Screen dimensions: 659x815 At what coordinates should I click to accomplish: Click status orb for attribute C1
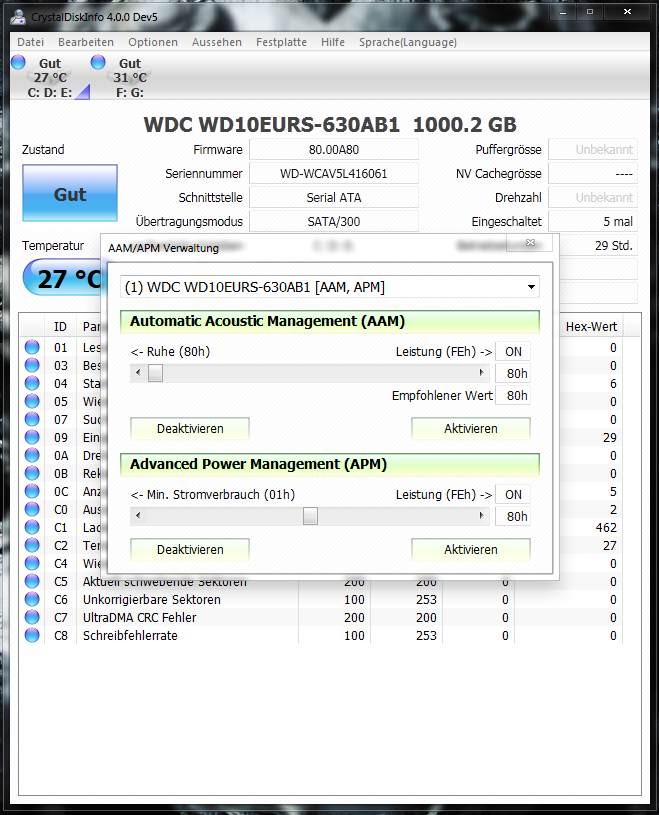(x=32, y=527)
